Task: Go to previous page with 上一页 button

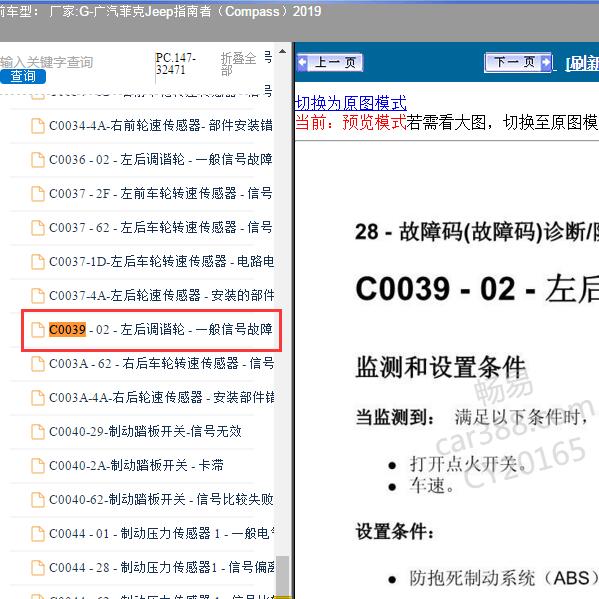Action: 330,62
